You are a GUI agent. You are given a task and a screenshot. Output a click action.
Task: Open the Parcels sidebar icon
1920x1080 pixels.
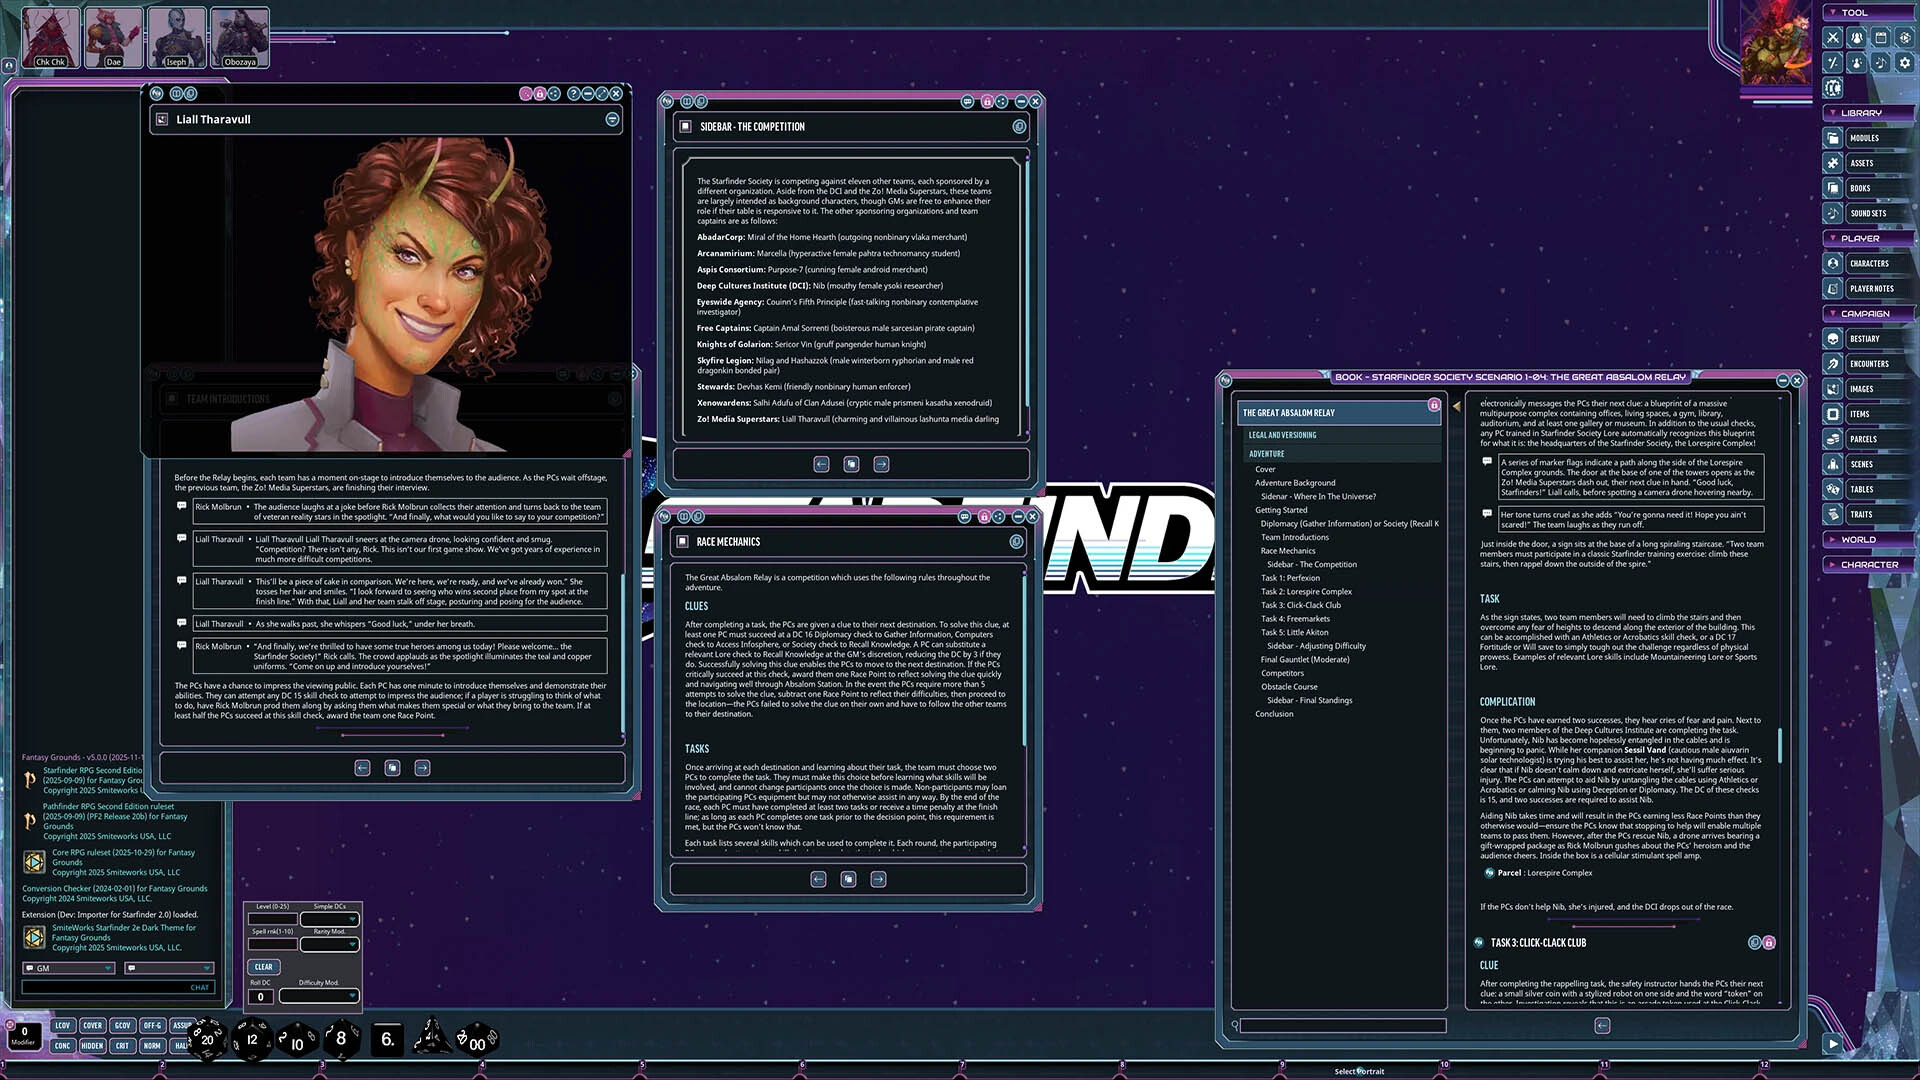pos(1833,439)
